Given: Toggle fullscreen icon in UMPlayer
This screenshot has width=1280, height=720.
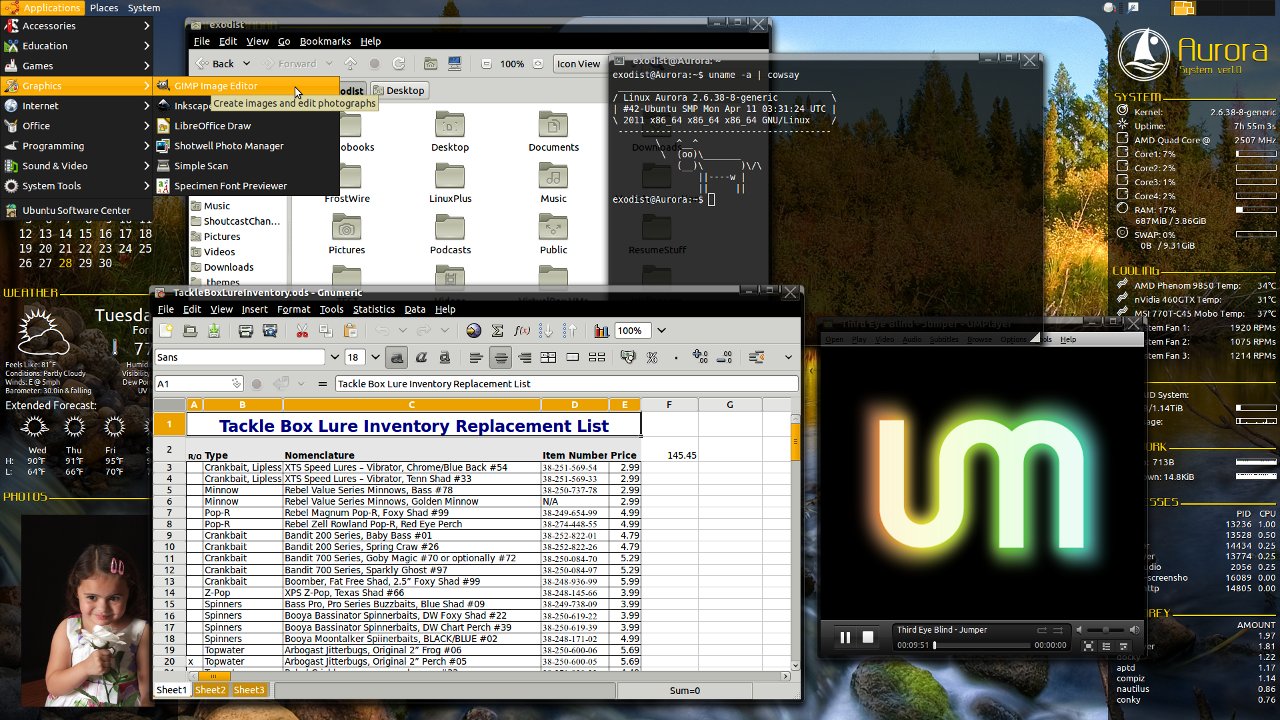Looking at the screenshot, I should [x=1089, y=646].
